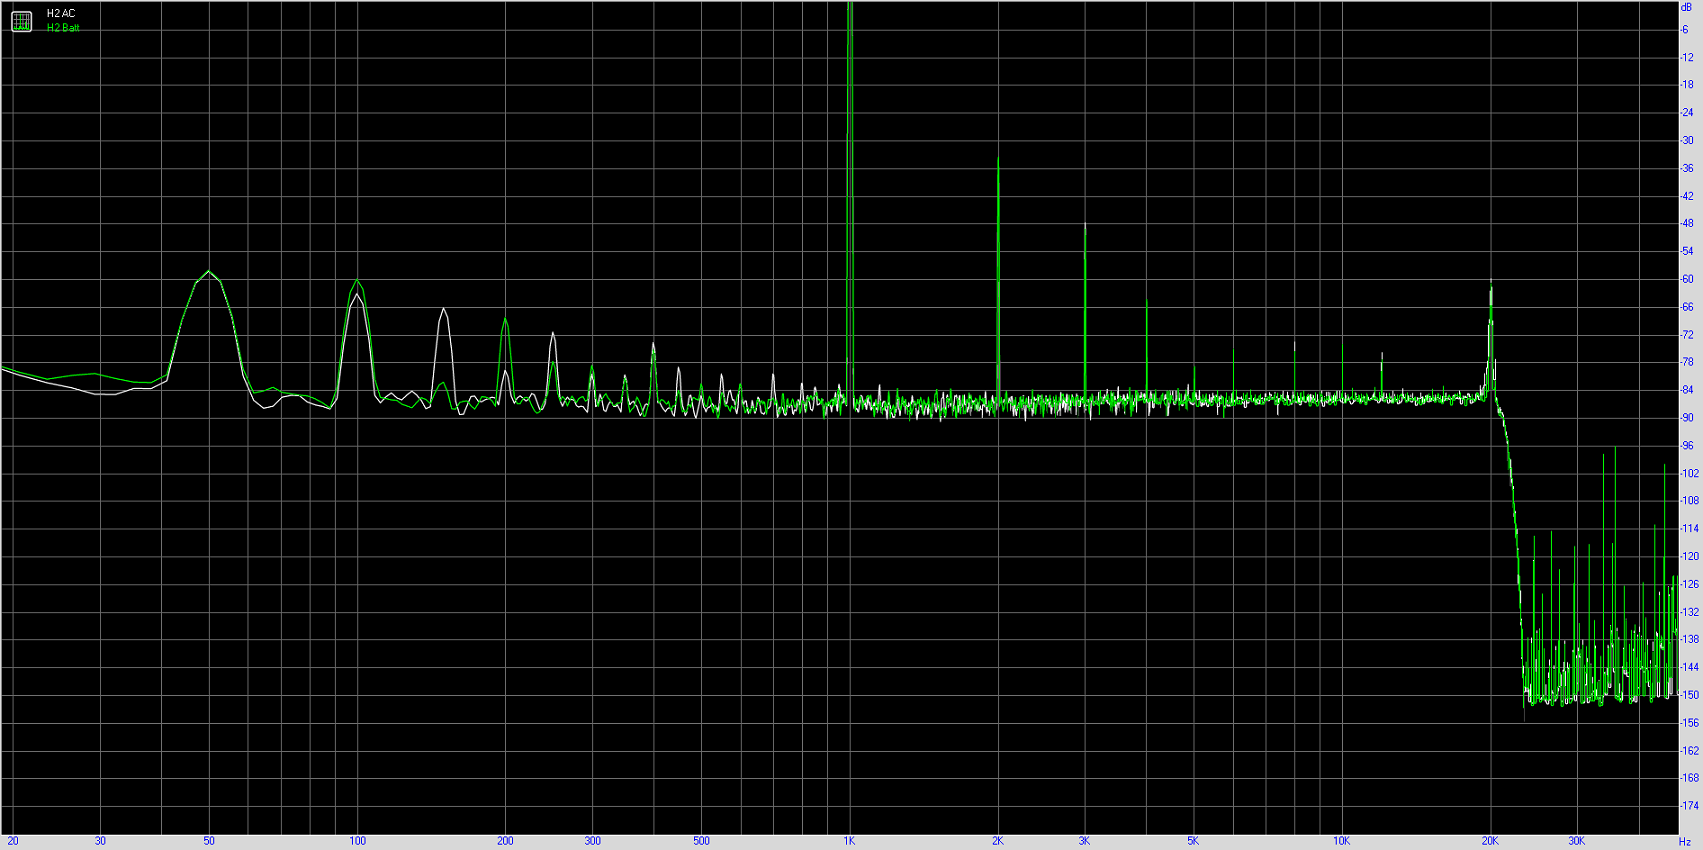Click the "-60" dB axis label
1703x850 pixels.
coord(1687,279)
